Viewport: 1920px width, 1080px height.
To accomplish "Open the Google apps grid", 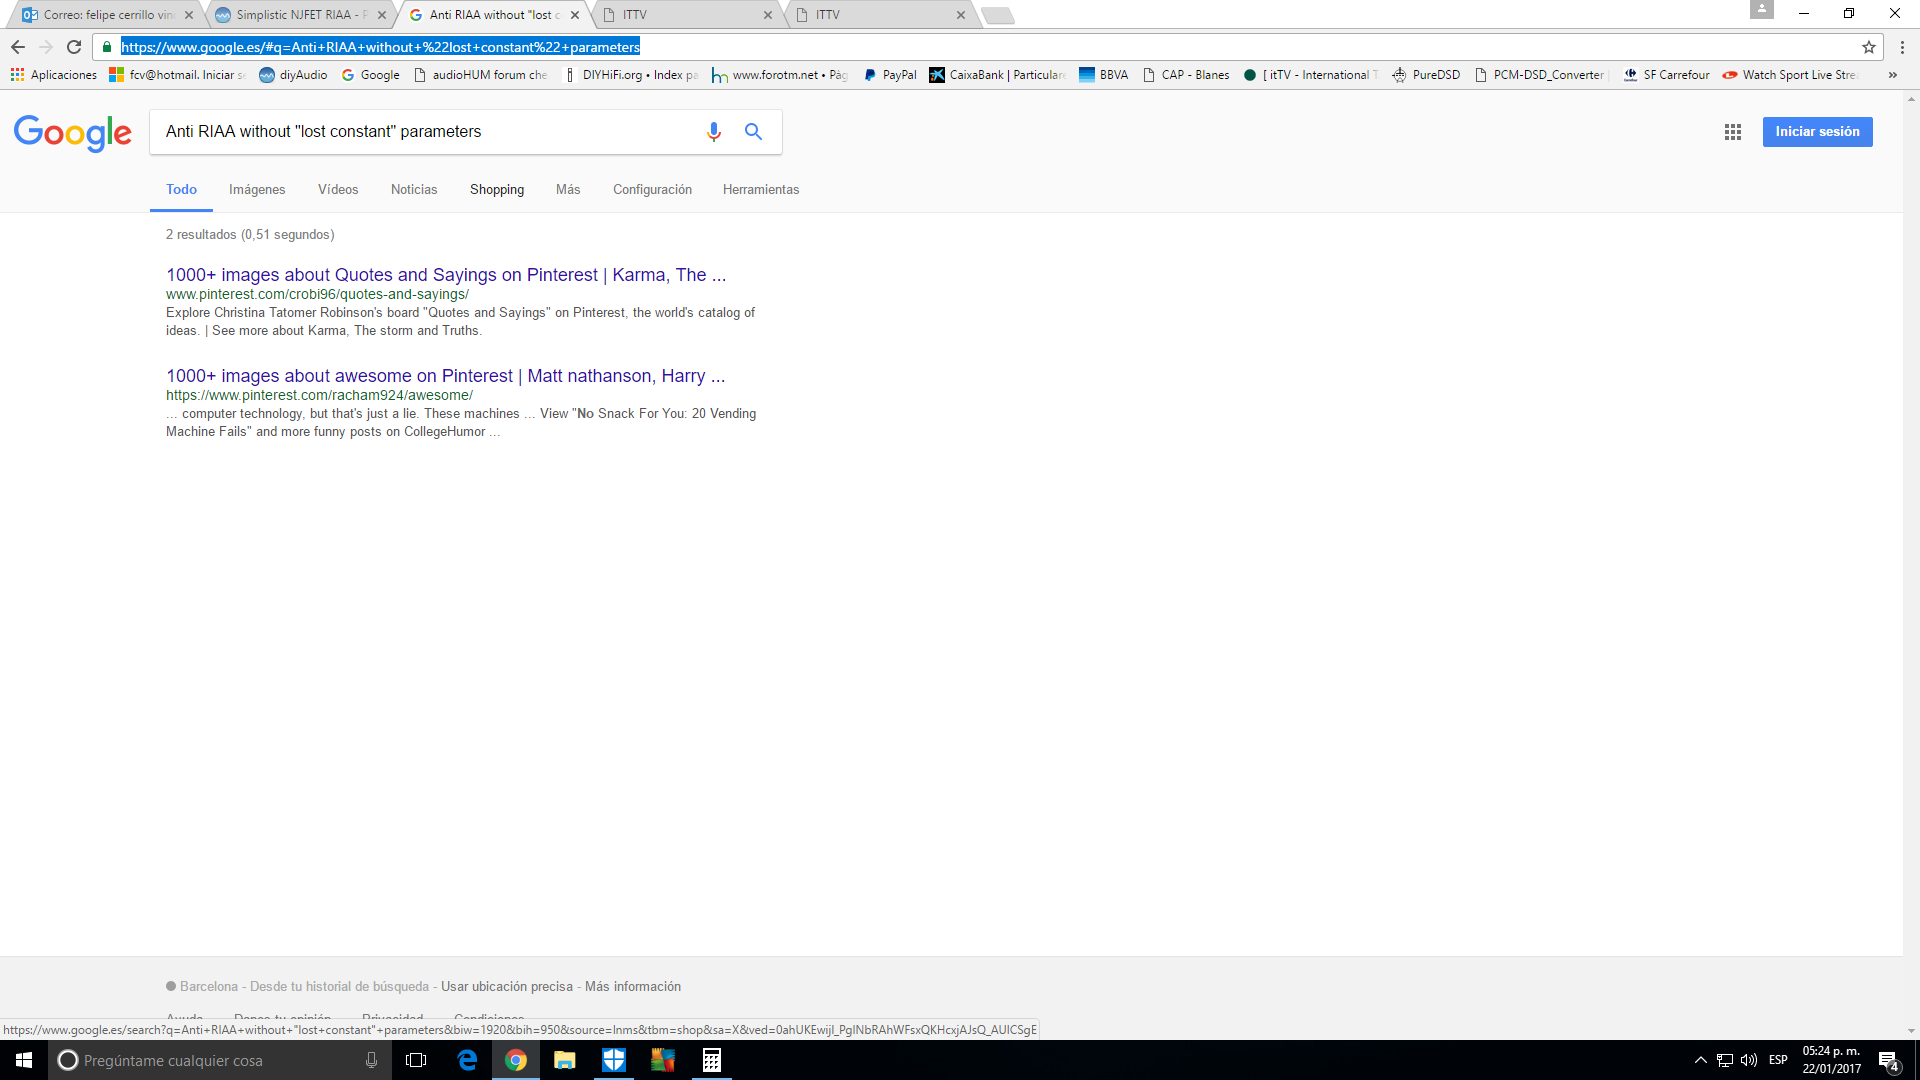I will 1733,132.
